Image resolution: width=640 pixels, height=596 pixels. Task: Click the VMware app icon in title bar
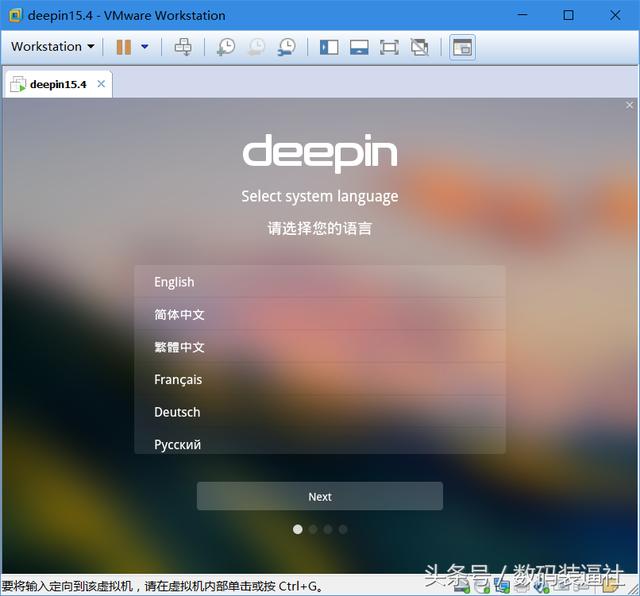point(16,16)
